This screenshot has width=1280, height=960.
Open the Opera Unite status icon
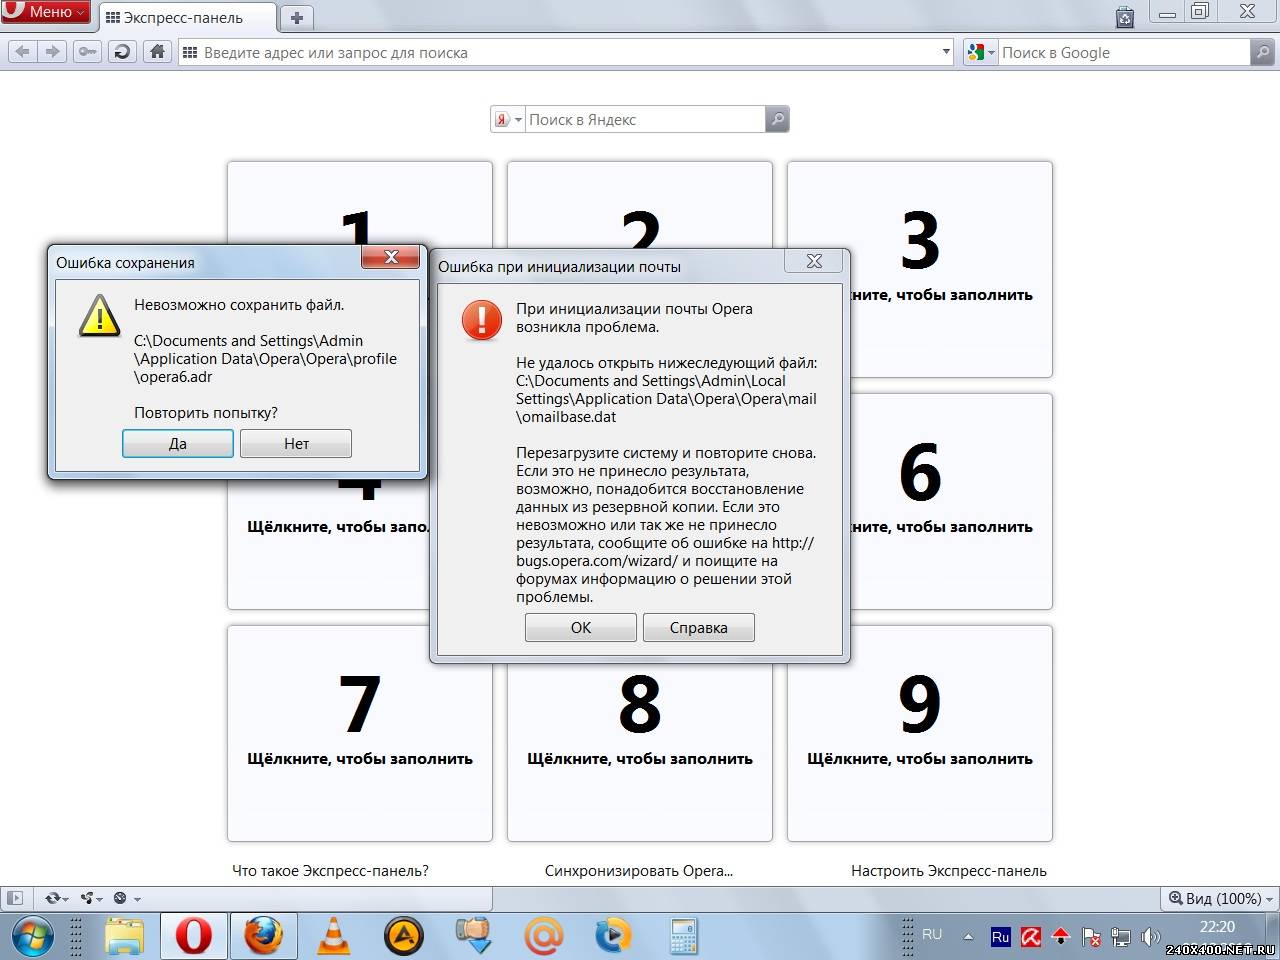pos(86,898)
